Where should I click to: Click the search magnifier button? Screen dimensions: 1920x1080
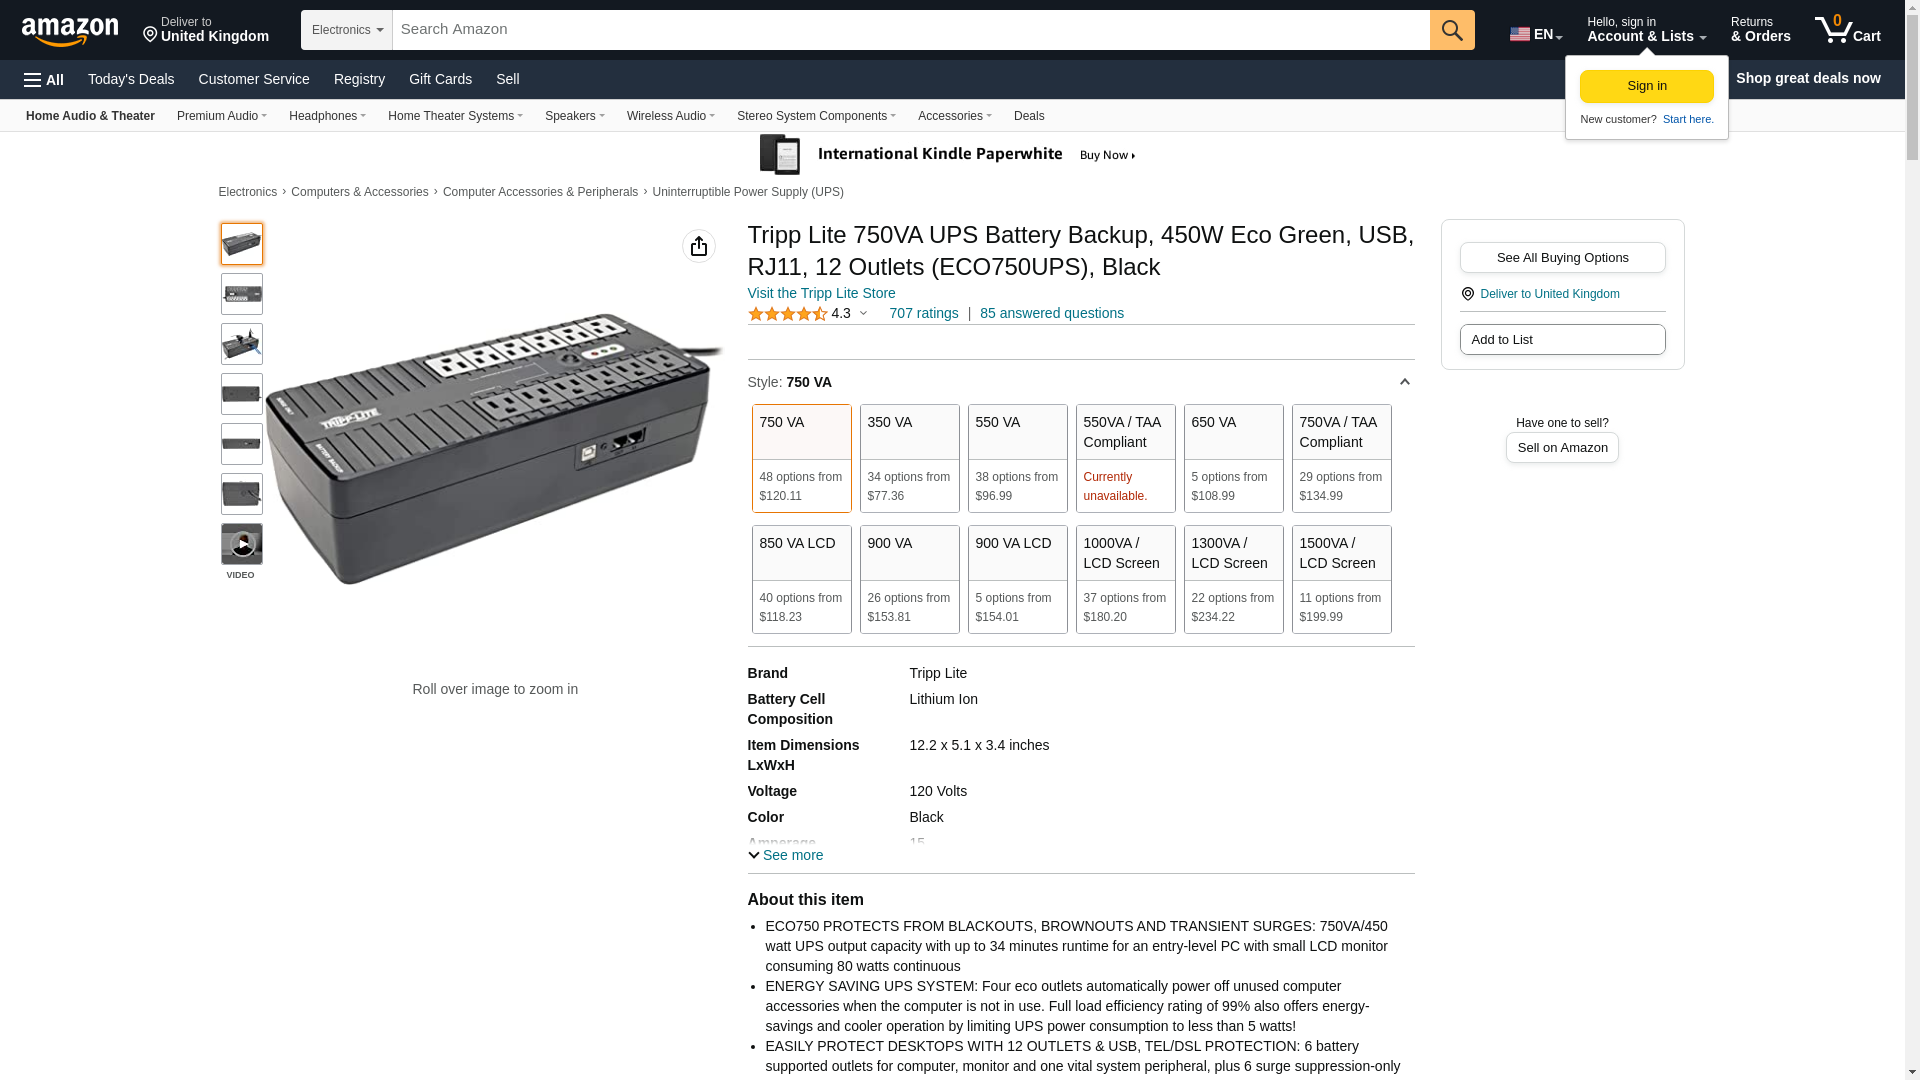click(x=1451, y=30)
